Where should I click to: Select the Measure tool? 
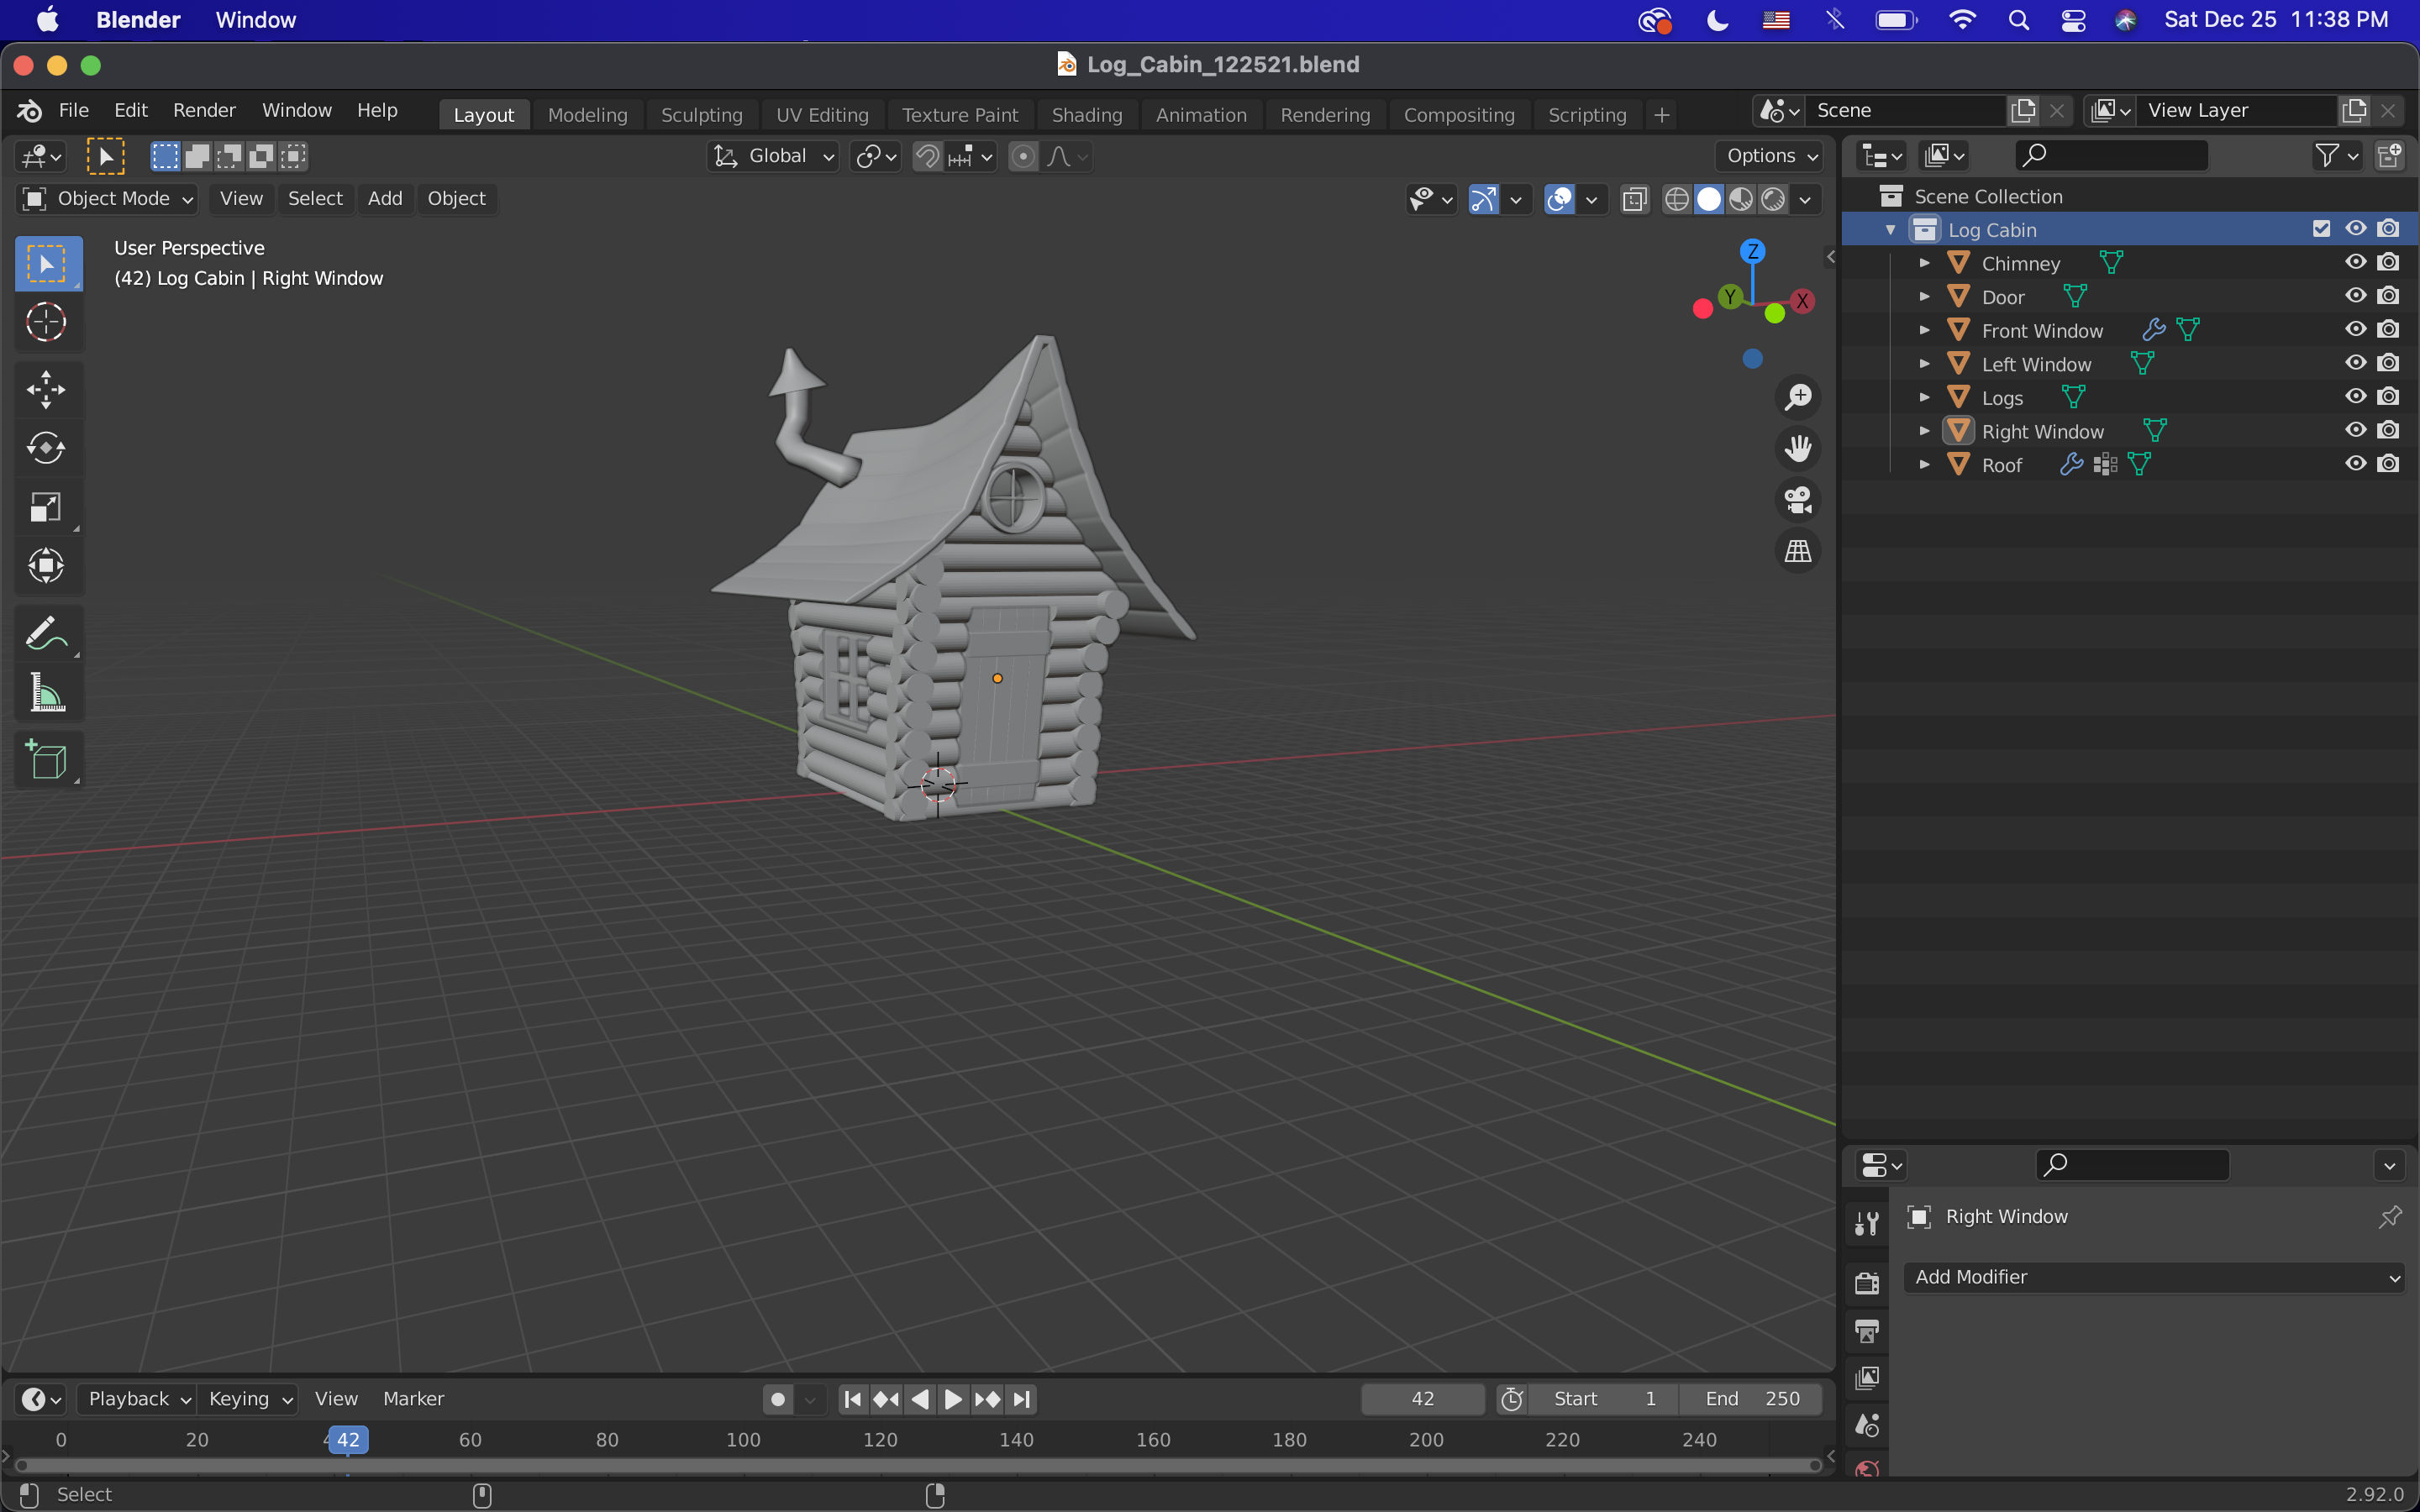tap(47, 693)
